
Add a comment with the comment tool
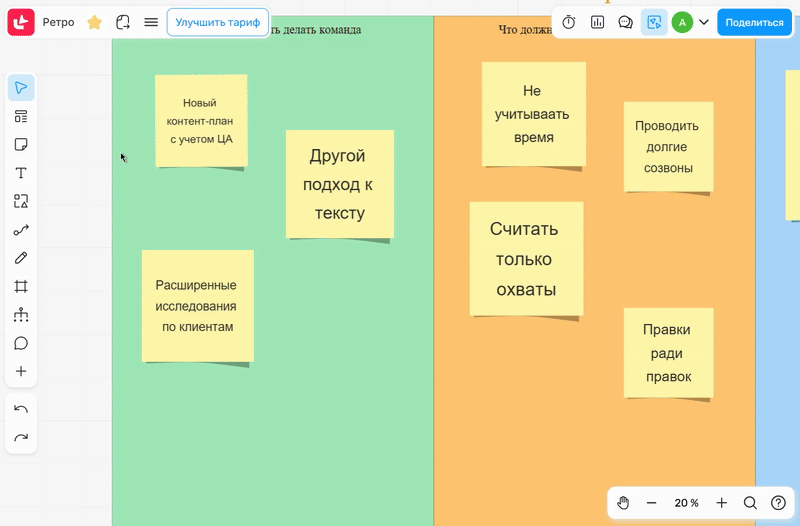coord(21,343)
